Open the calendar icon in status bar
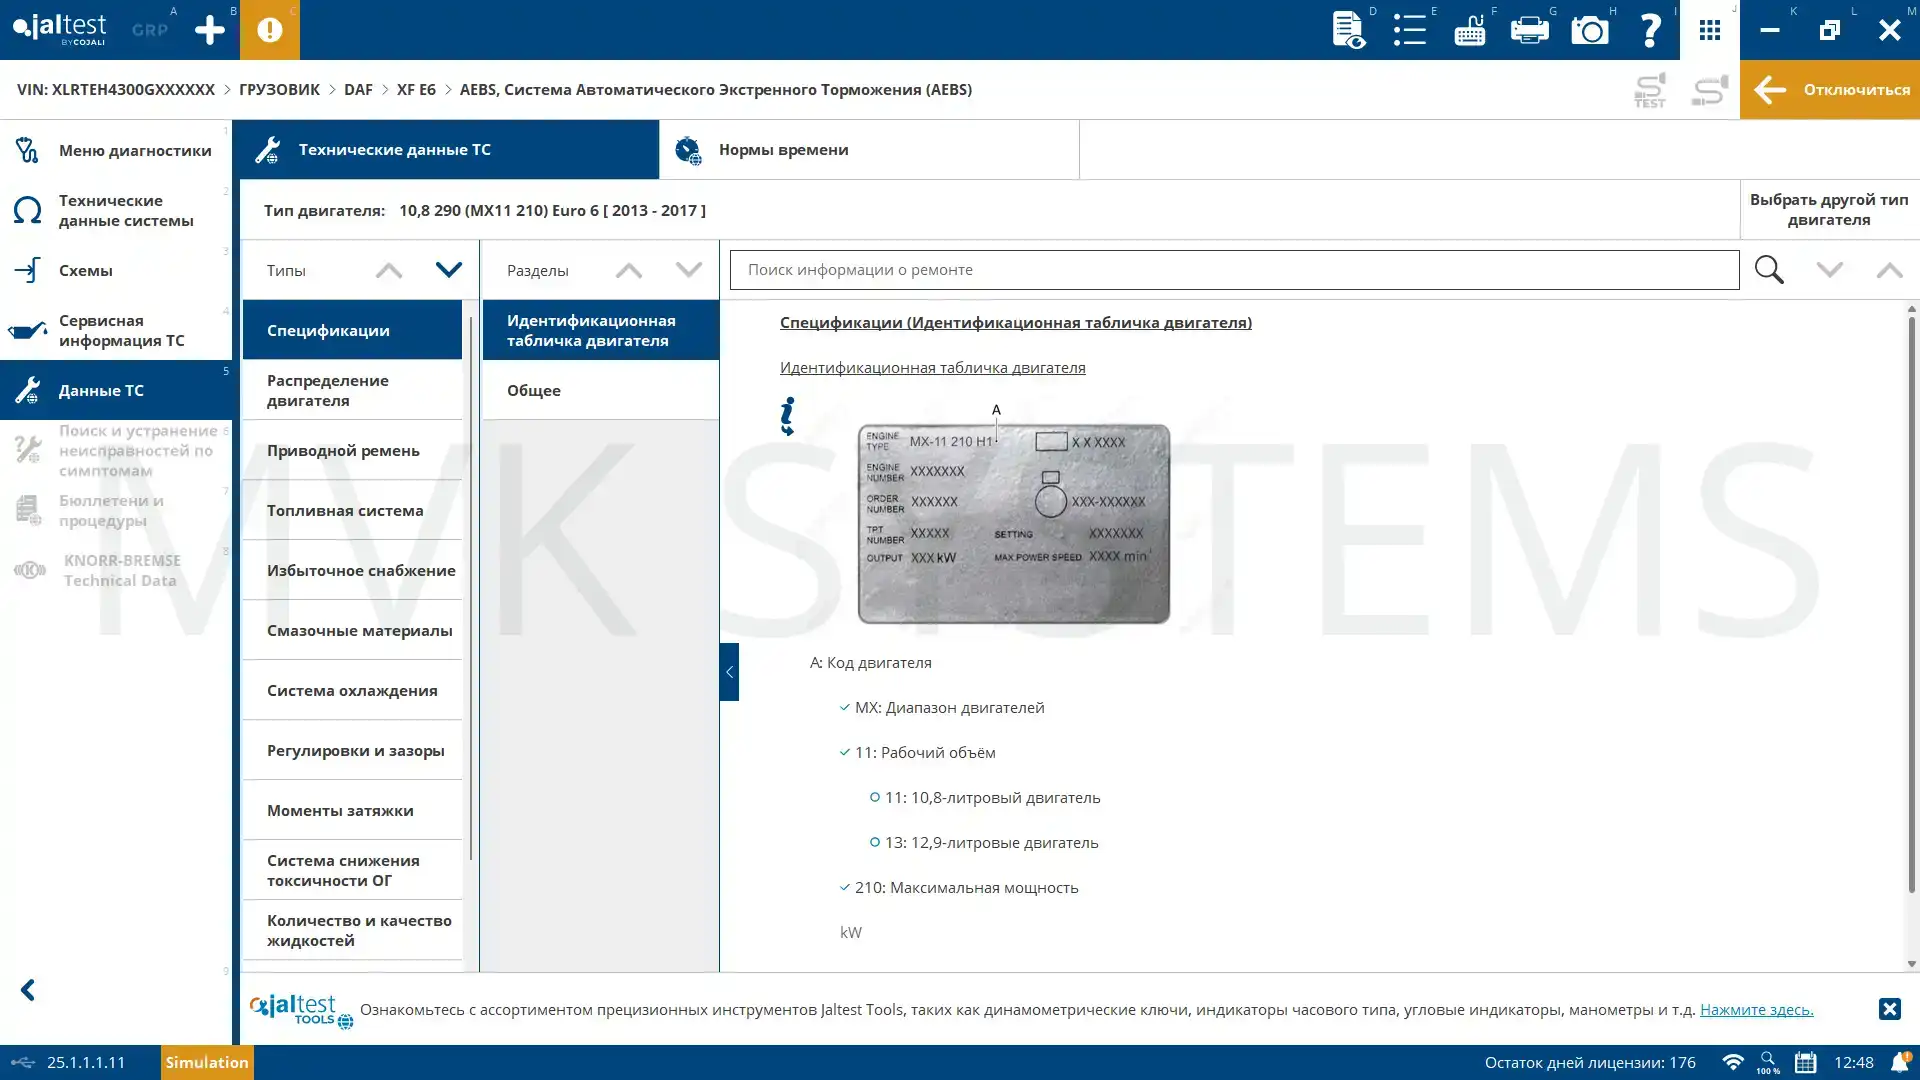 pos(1805,1062)
